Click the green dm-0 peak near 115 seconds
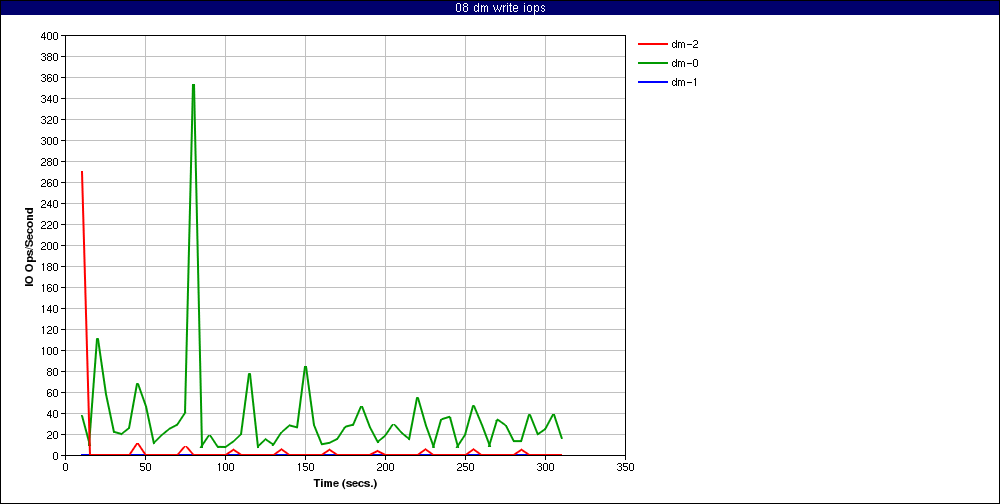 tap(249, 374)
